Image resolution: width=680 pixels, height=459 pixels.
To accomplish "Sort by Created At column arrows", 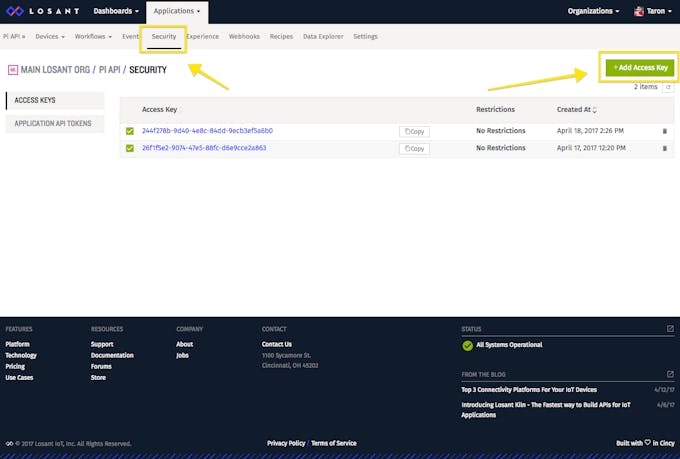I will (595, 110).
